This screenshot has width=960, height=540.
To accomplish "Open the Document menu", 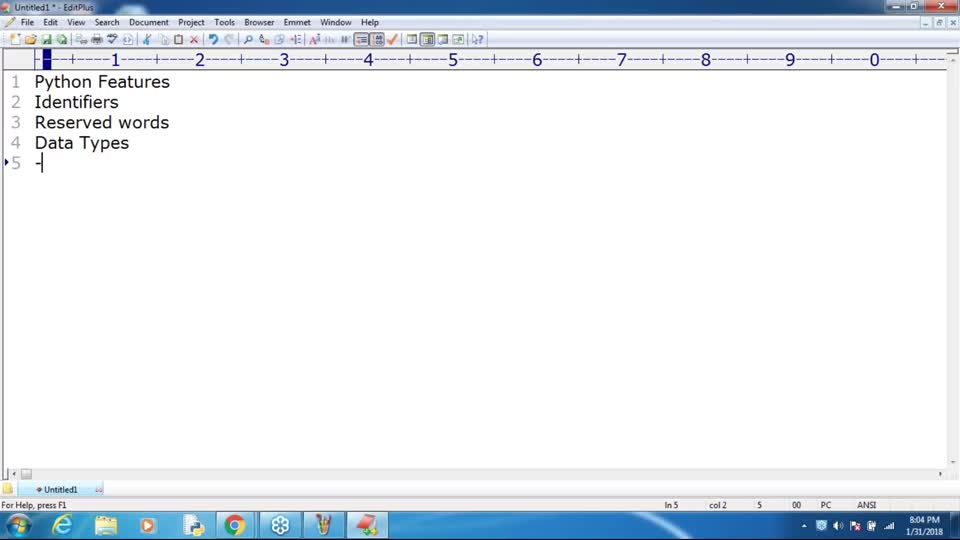I will (x=149, y=22).
